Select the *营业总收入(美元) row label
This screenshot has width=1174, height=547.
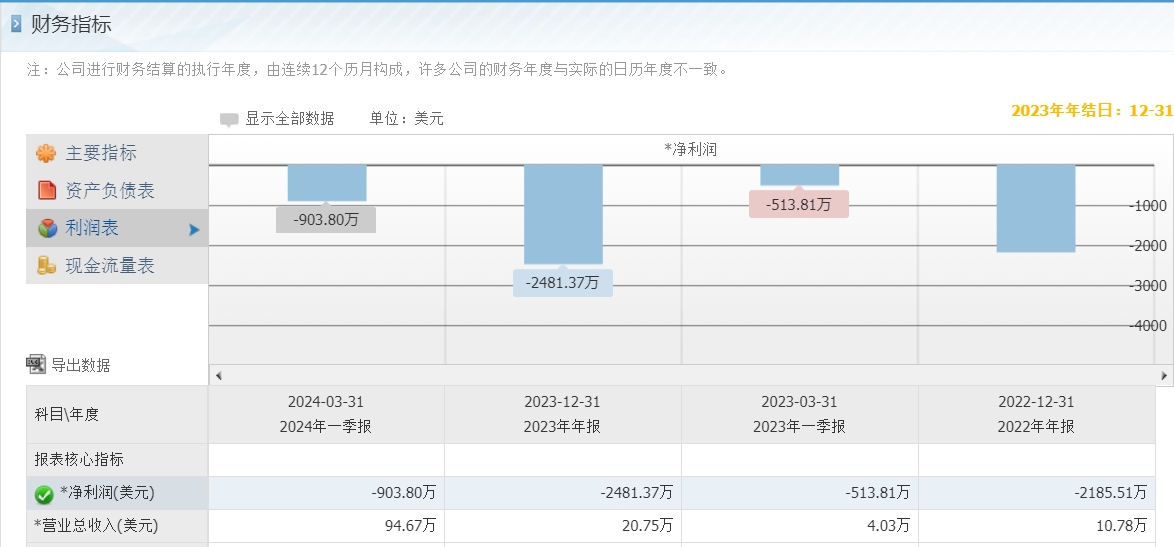tap(96, 526)
